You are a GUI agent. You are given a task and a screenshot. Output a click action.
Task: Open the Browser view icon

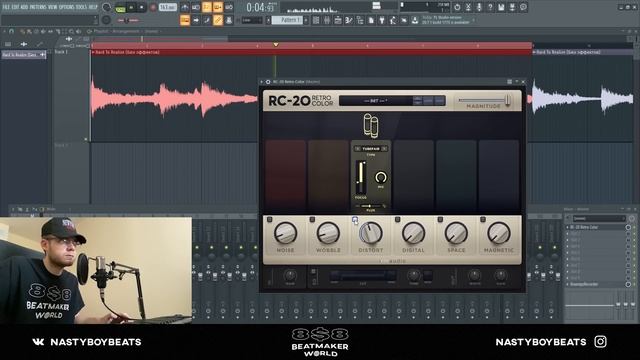(x=360, y=20)
